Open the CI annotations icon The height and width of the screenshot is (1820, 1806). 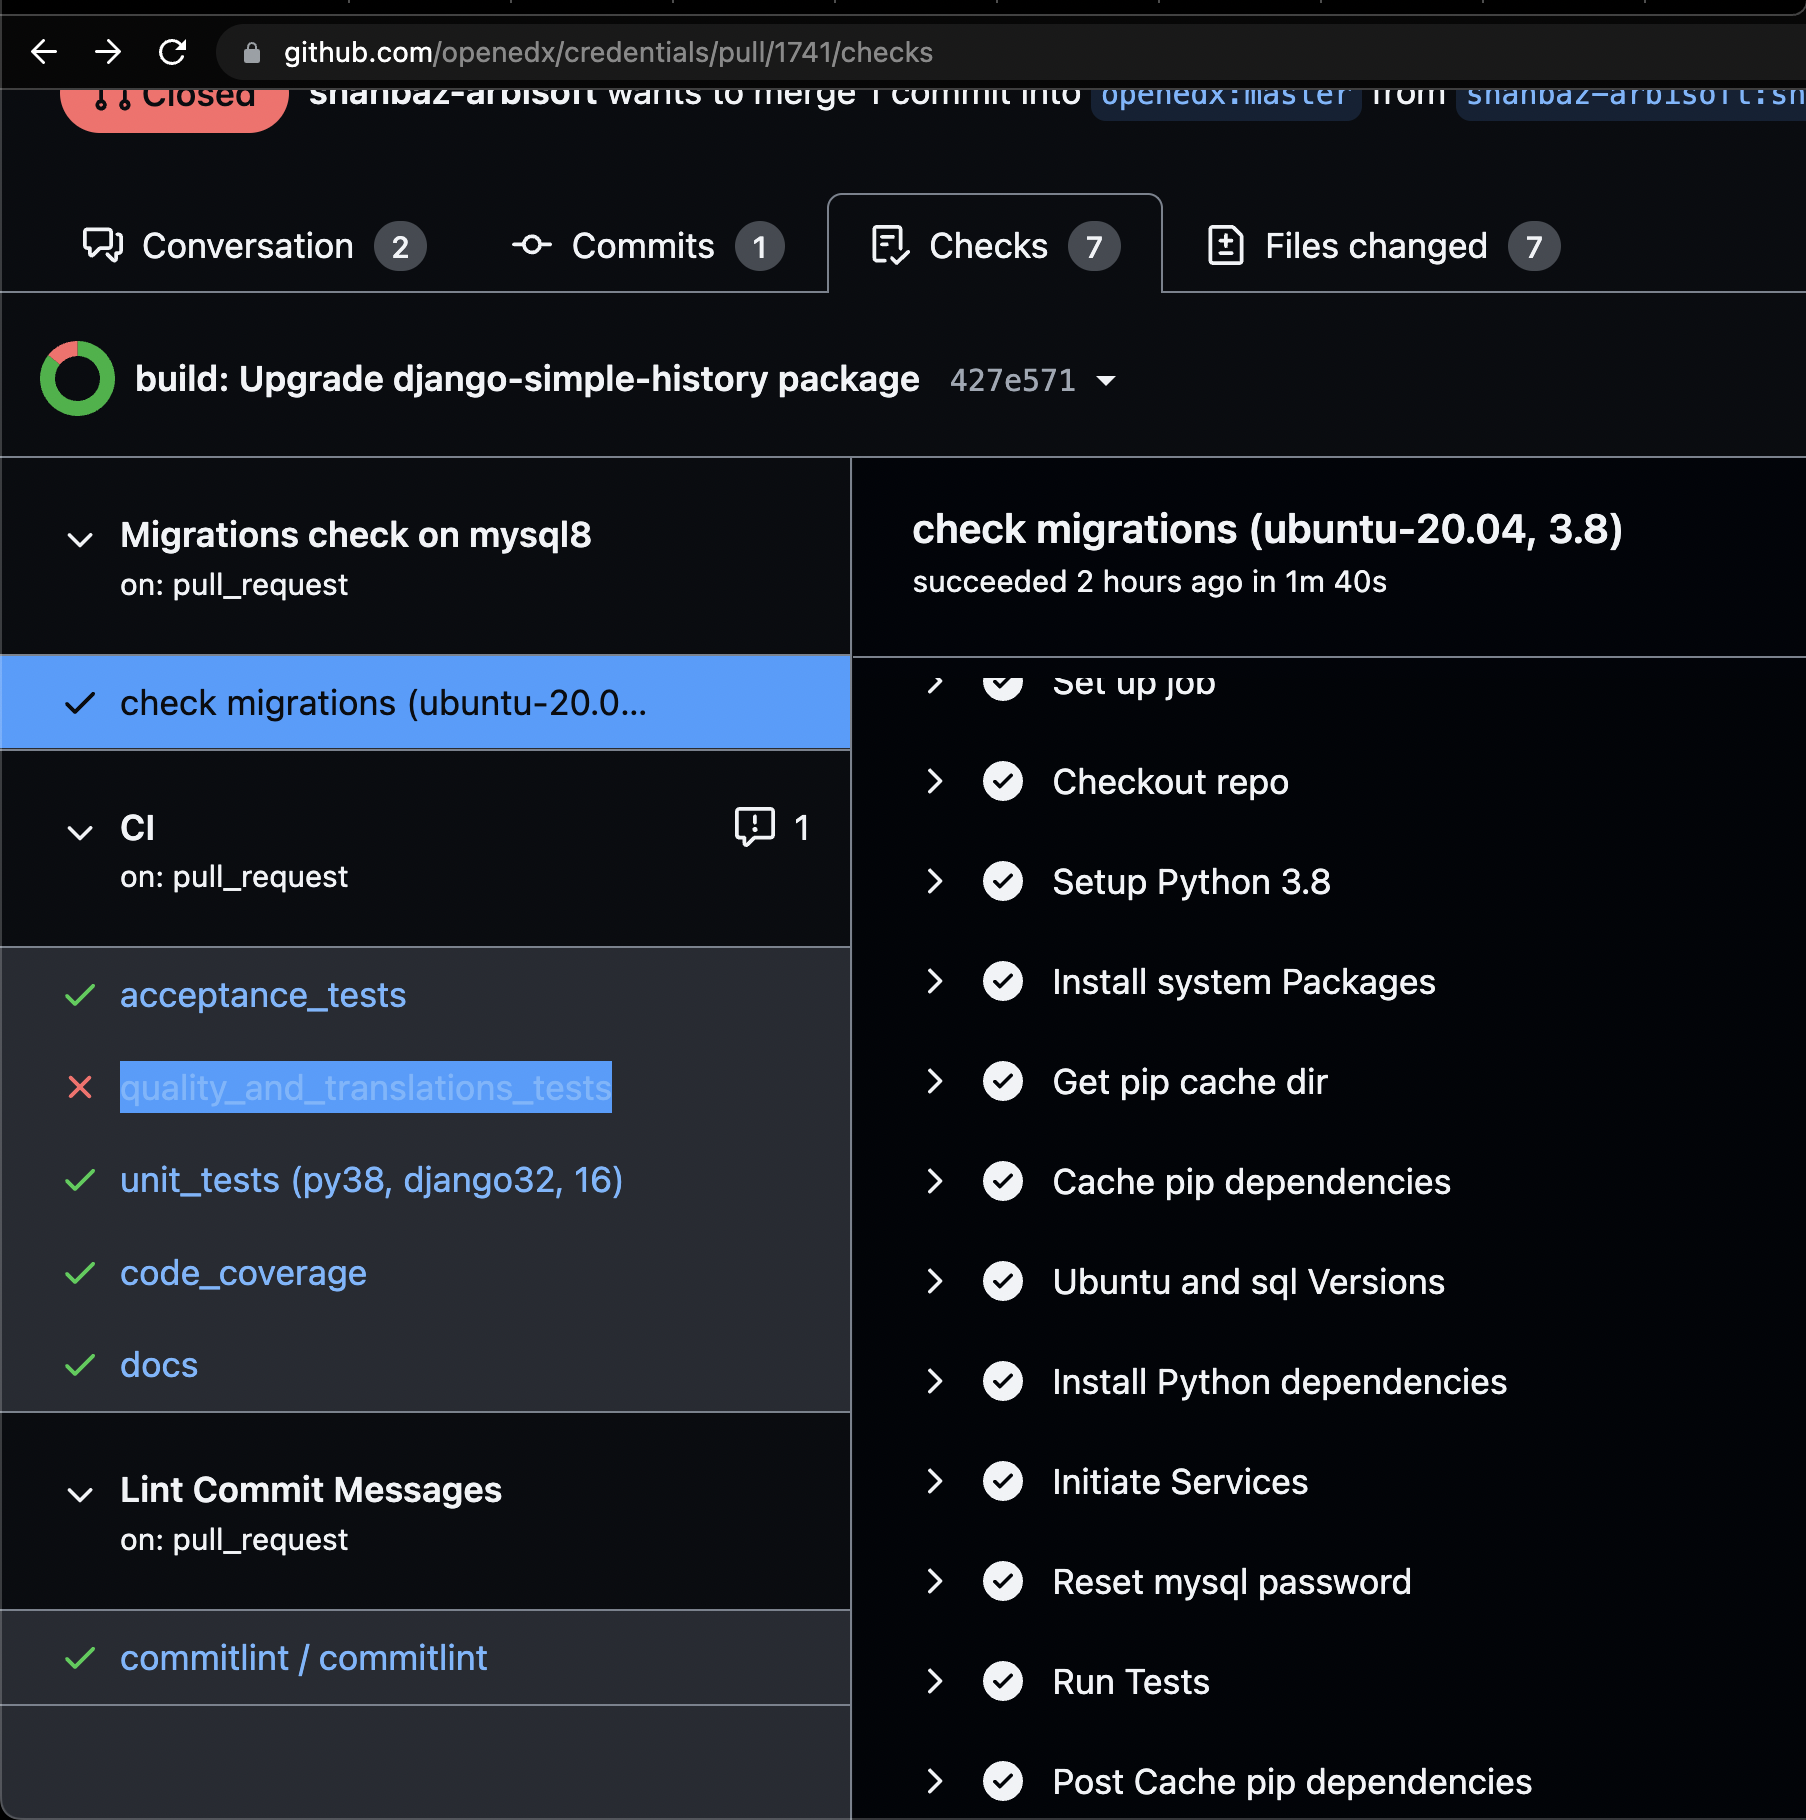click(755, 827)
